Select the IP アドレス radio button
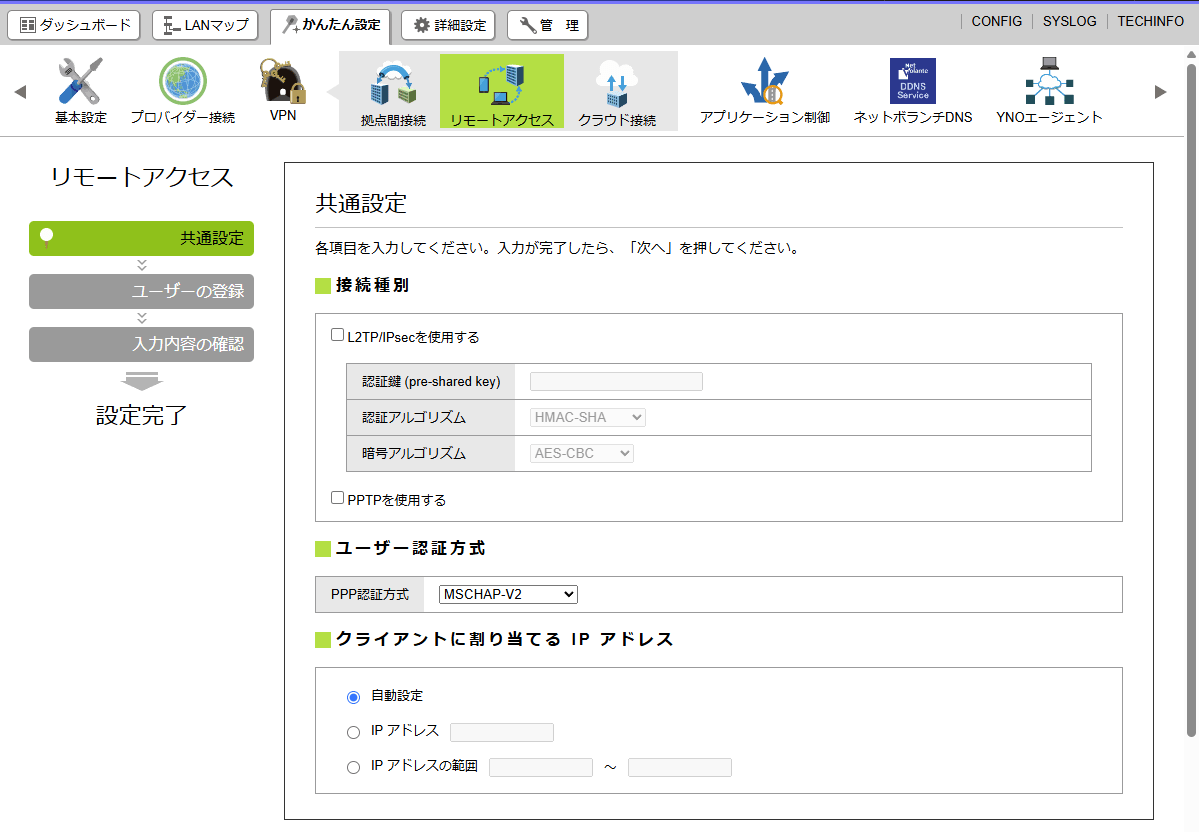The image size is (1199, 832). (353, 733)
